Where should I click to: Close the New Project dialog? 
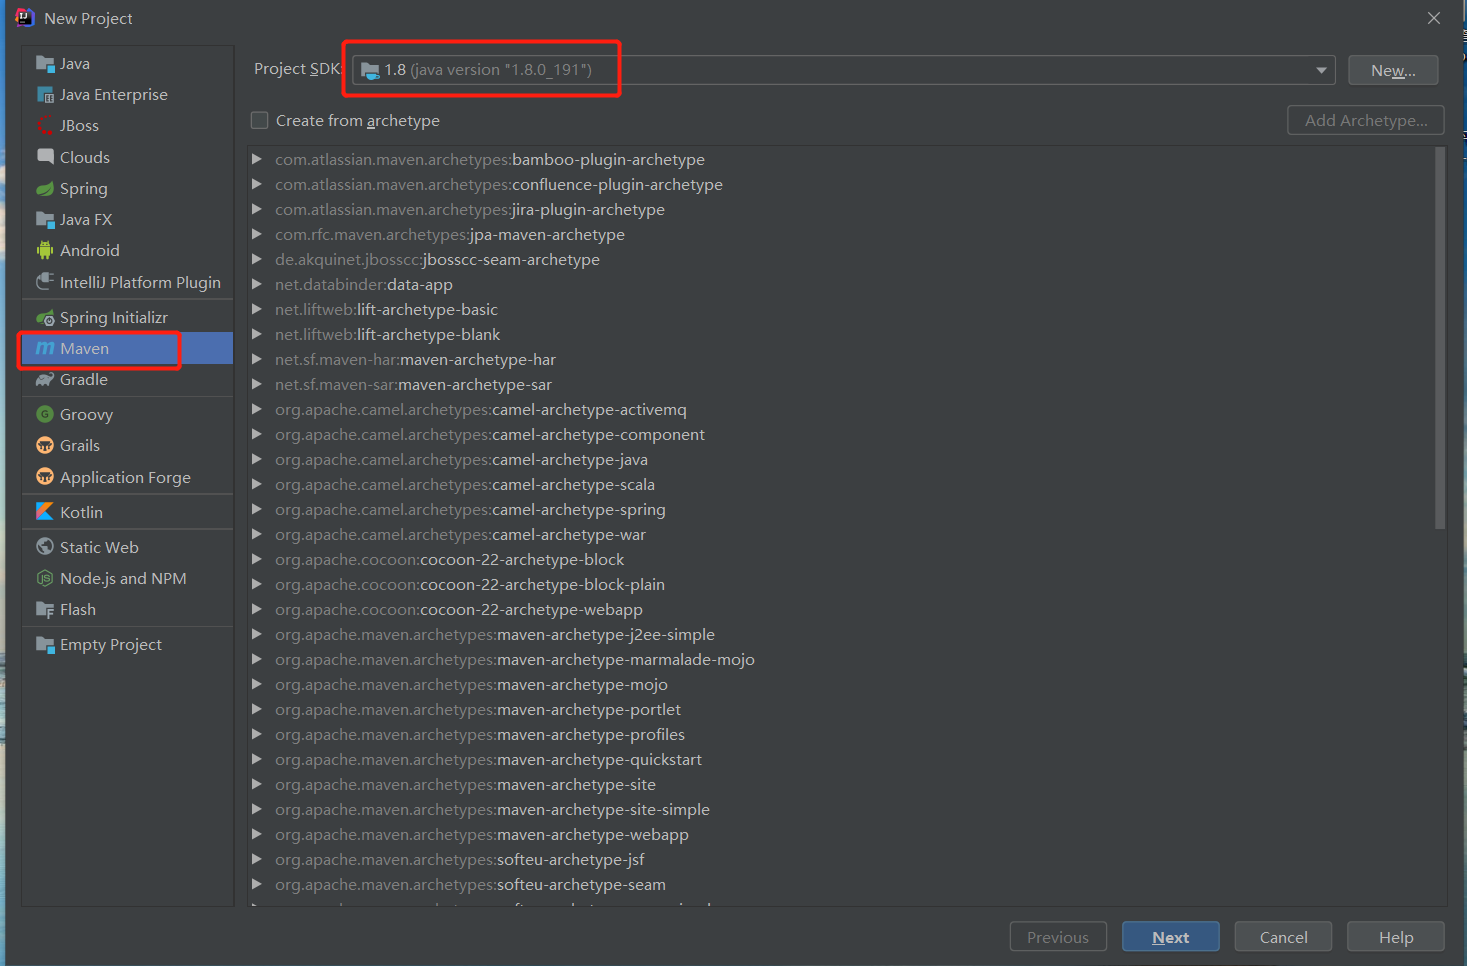click(1434, 18)
